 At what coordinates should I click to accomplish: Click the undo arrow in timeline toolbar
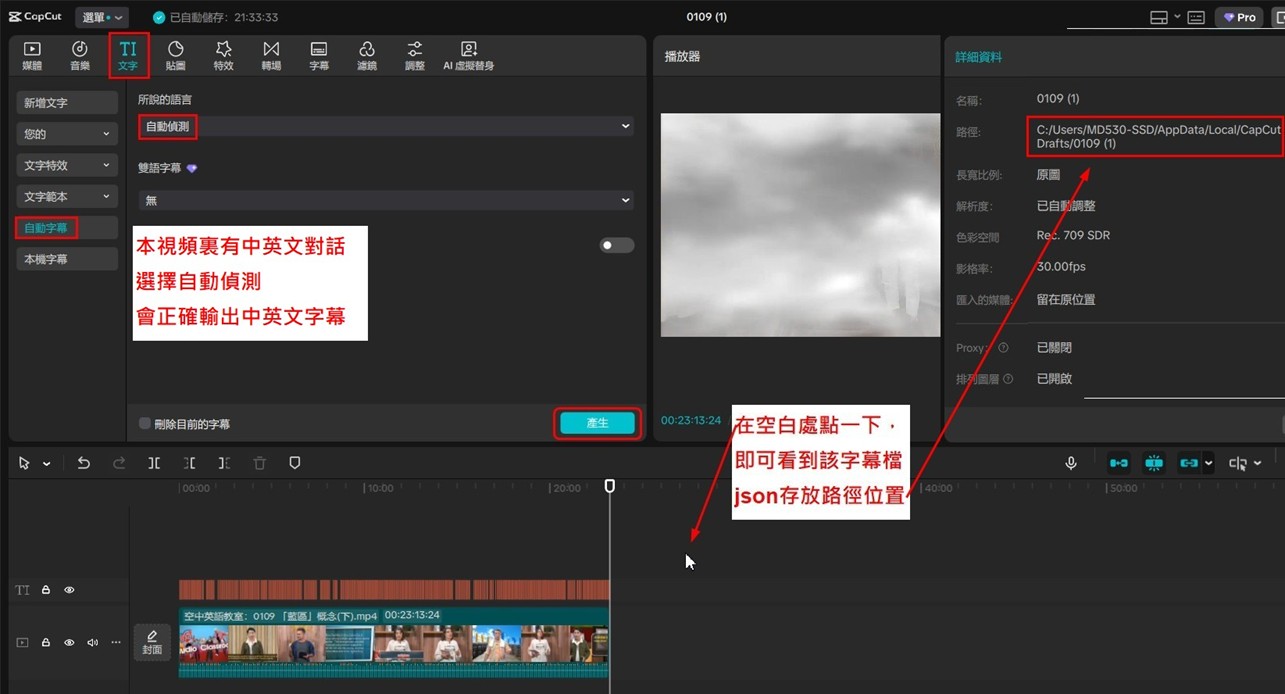click(x=84, y=463)
